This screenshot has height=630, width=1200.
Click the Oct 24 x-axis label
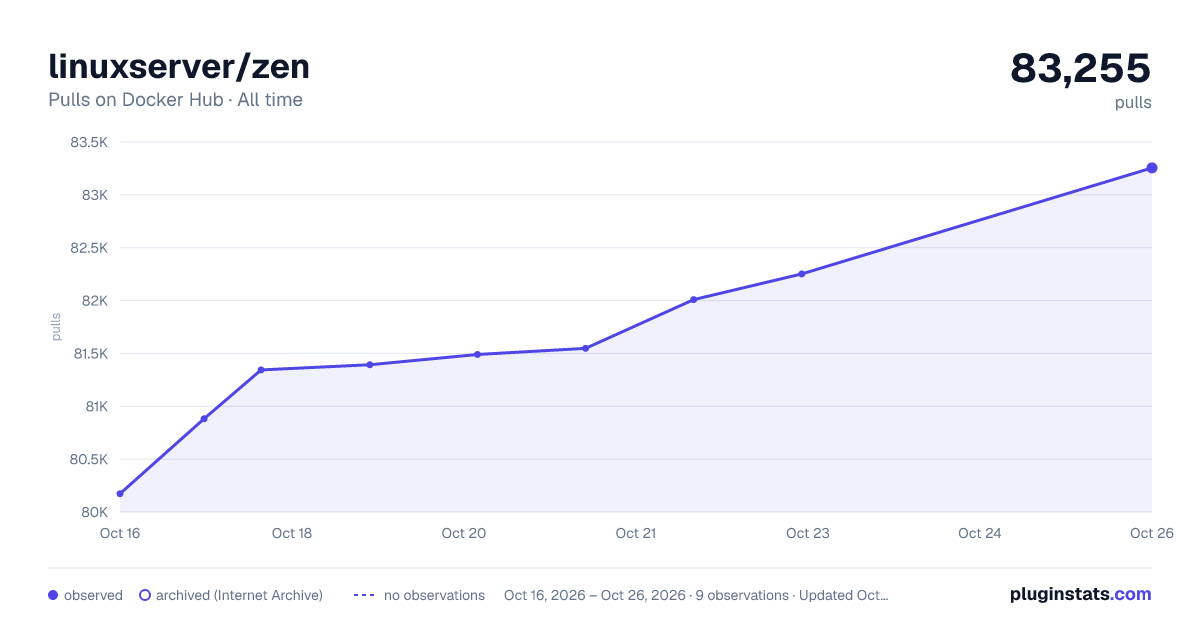point(980,533)
